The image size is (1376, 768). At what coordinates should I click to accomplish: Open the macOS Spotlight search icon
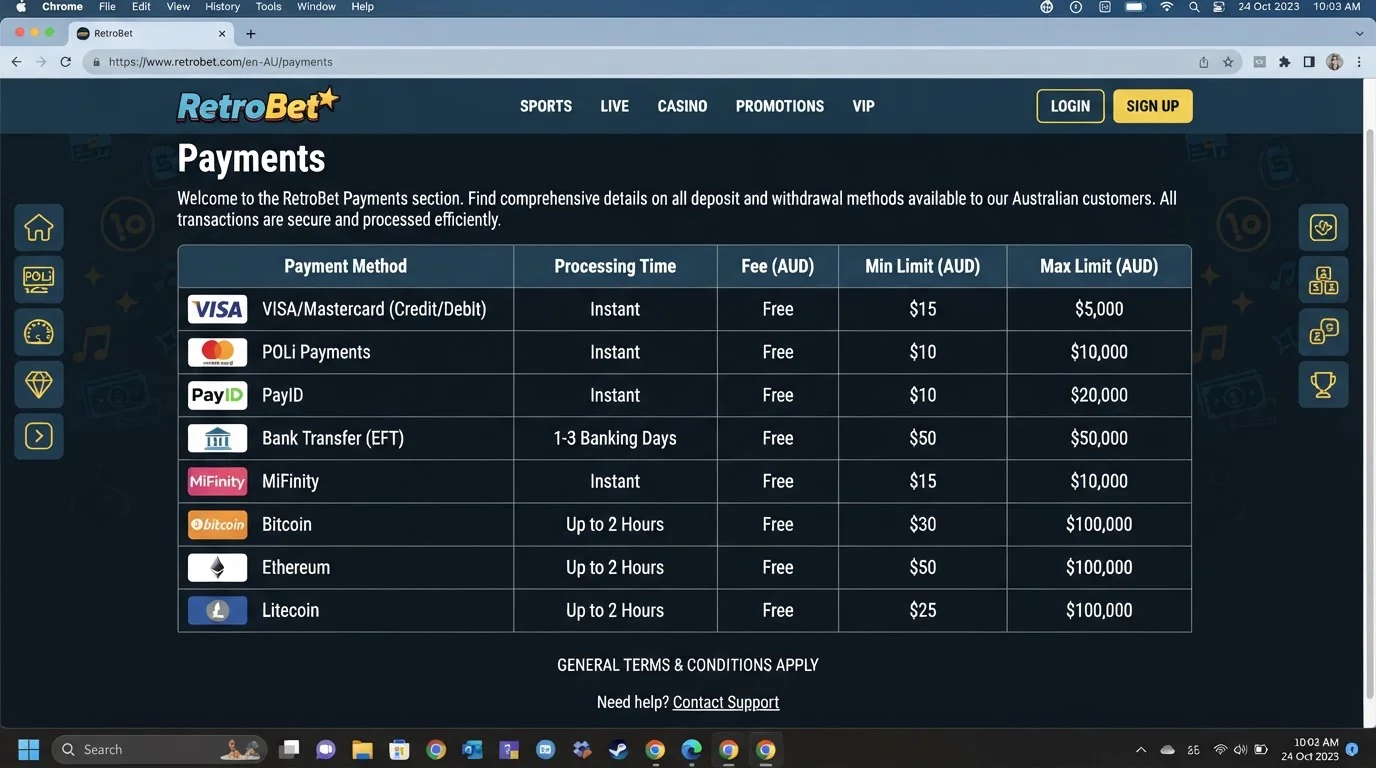[x=1194, y=7]
